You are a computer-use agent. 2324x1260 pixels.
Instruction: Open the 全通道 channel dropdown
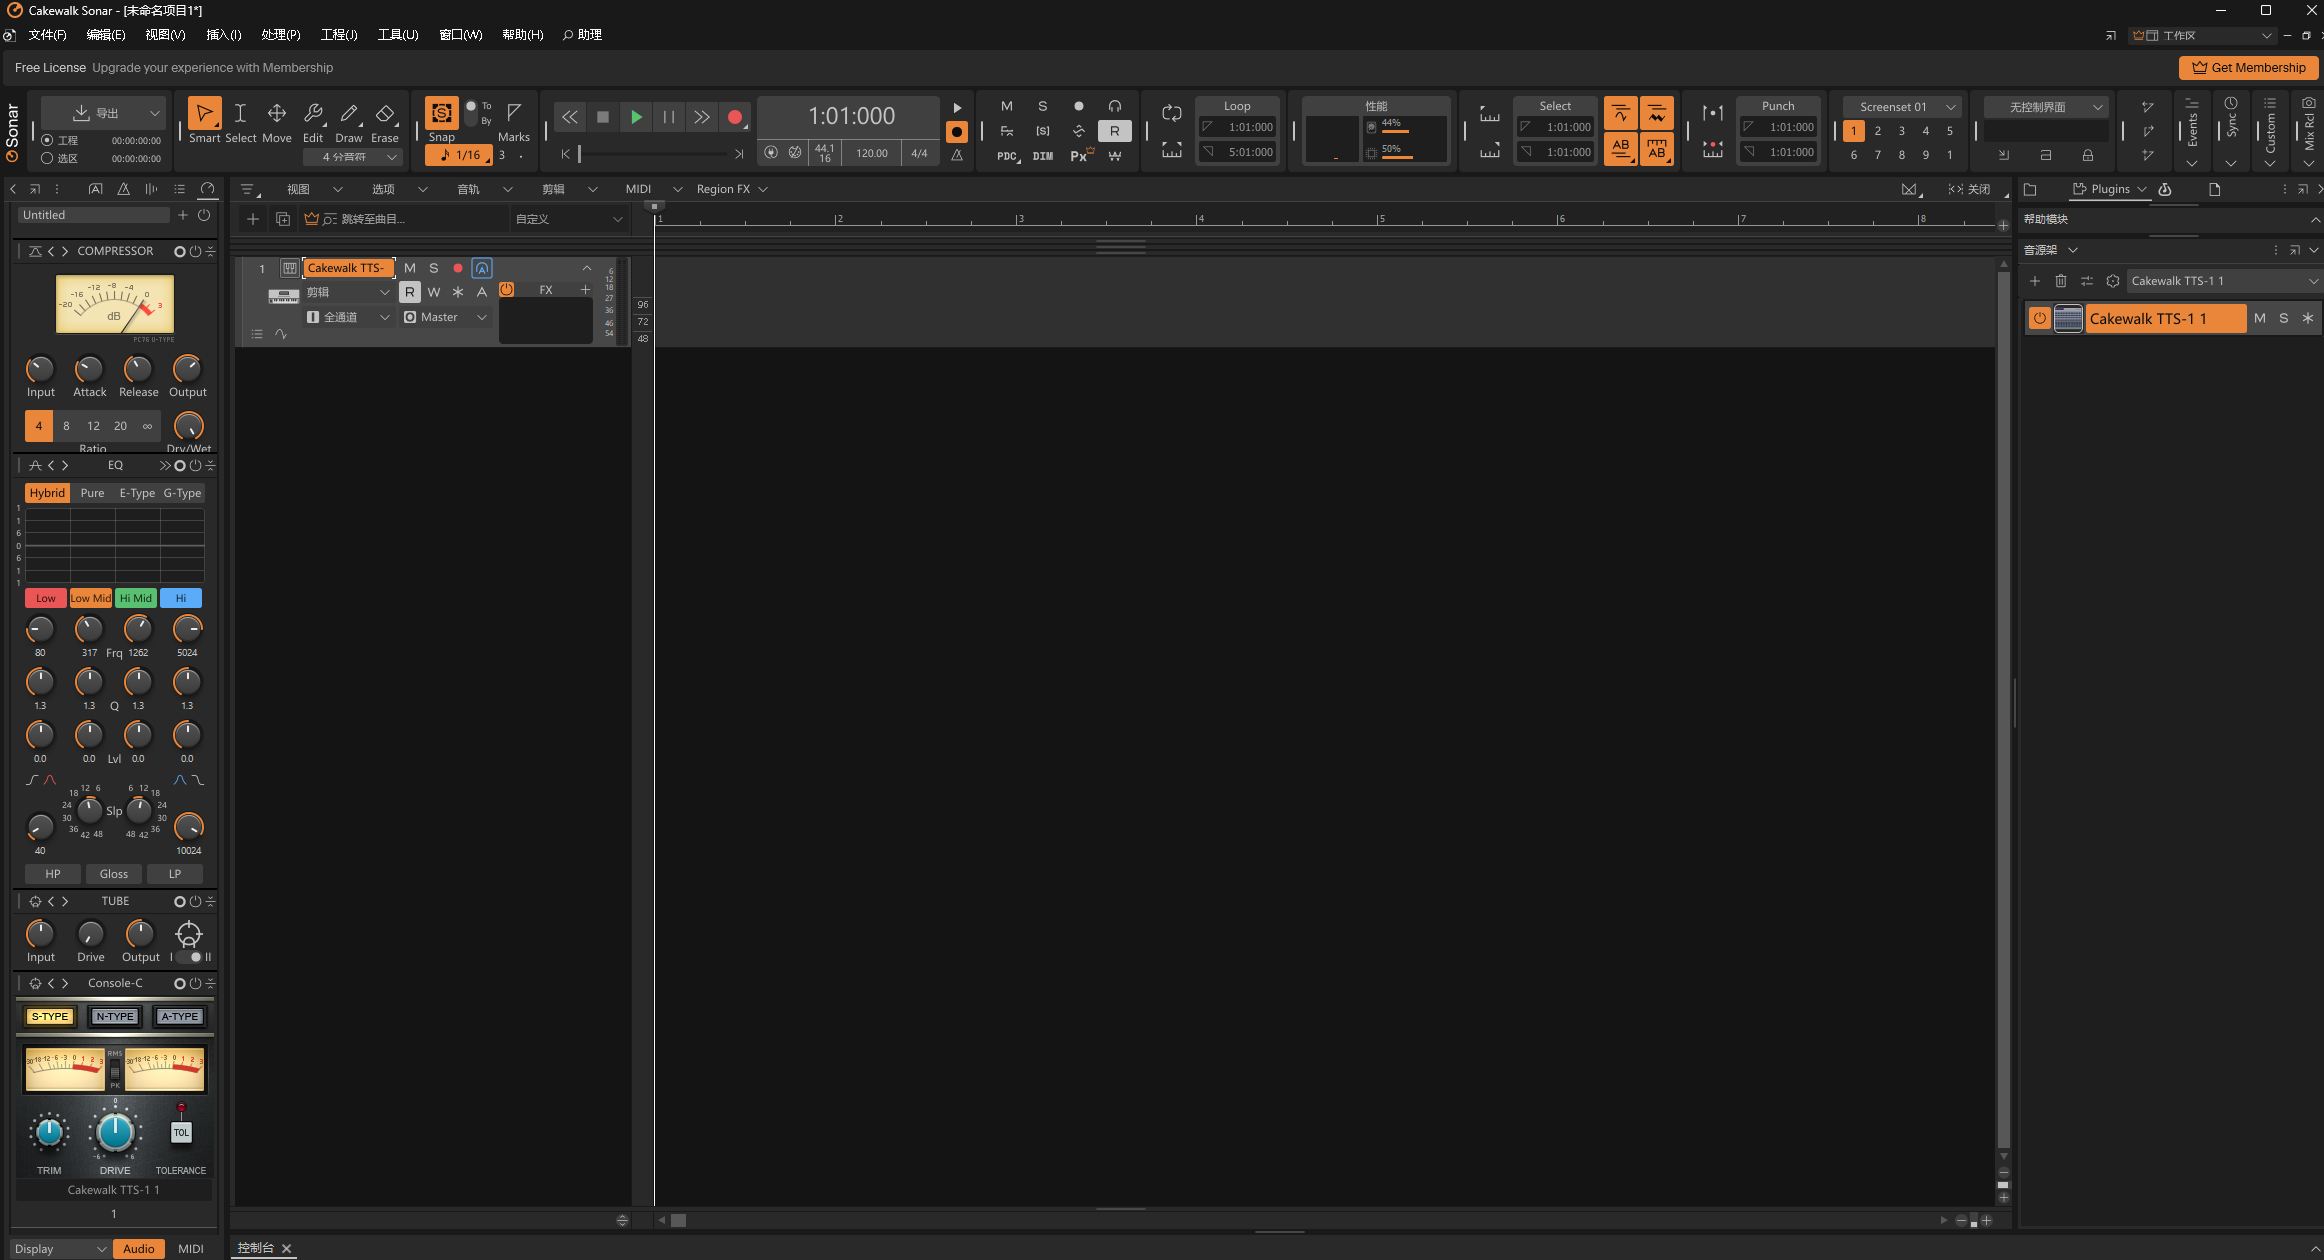click(x=348, y=317)
